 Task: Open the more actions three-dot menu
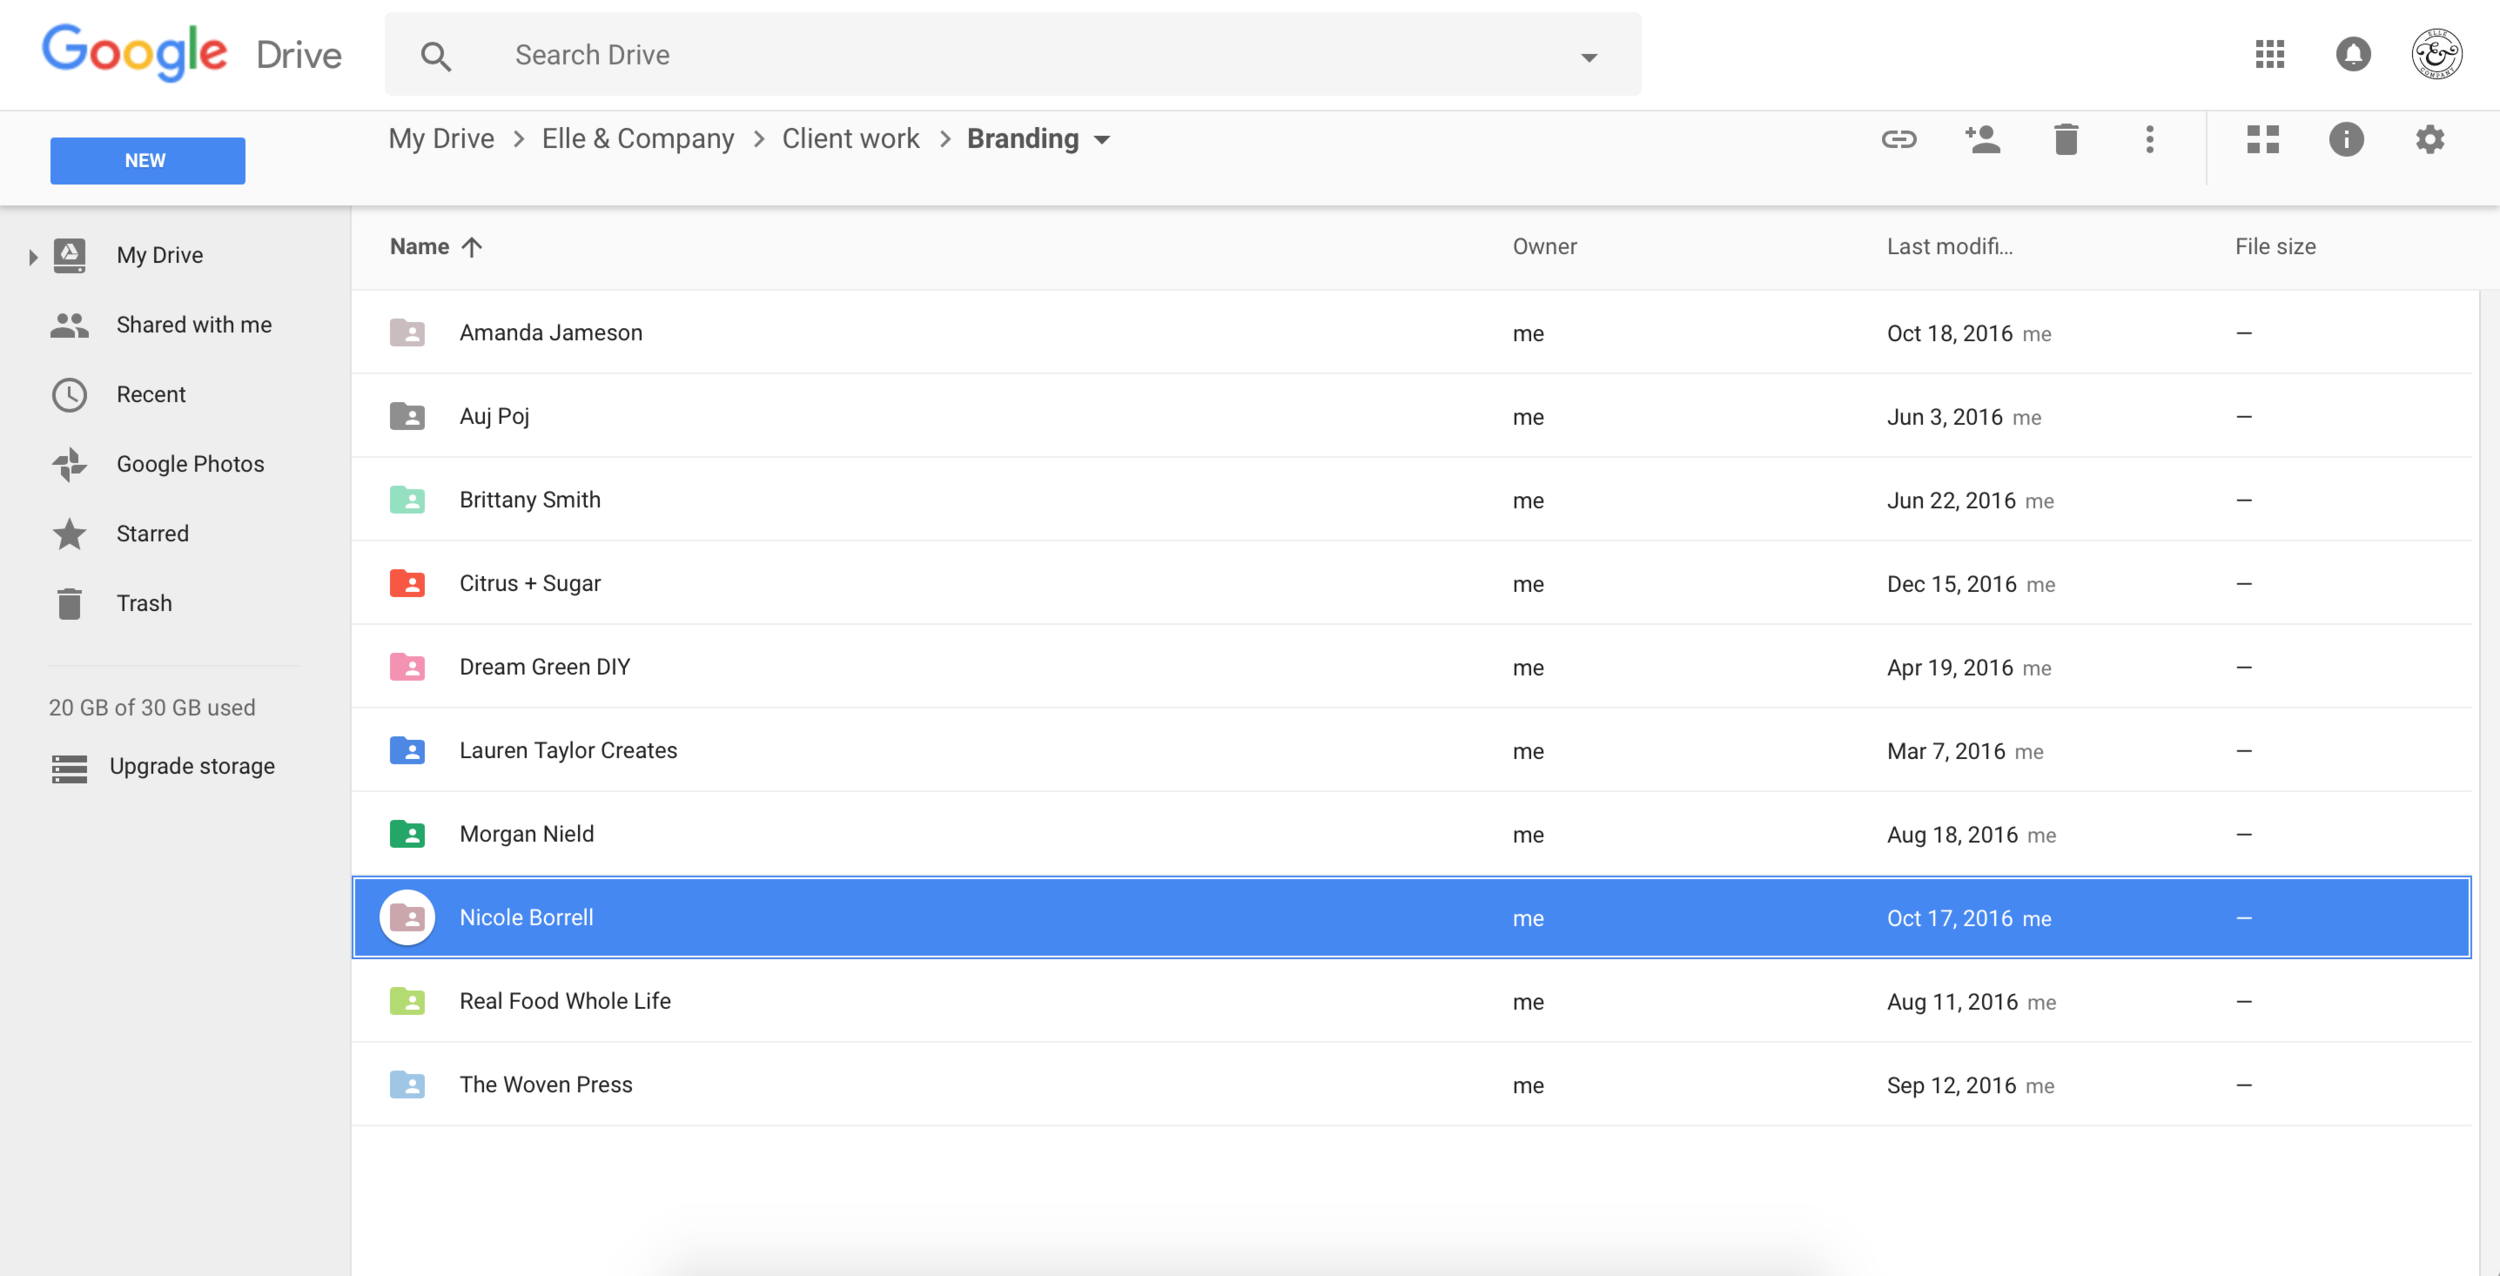coord(2148,139)
